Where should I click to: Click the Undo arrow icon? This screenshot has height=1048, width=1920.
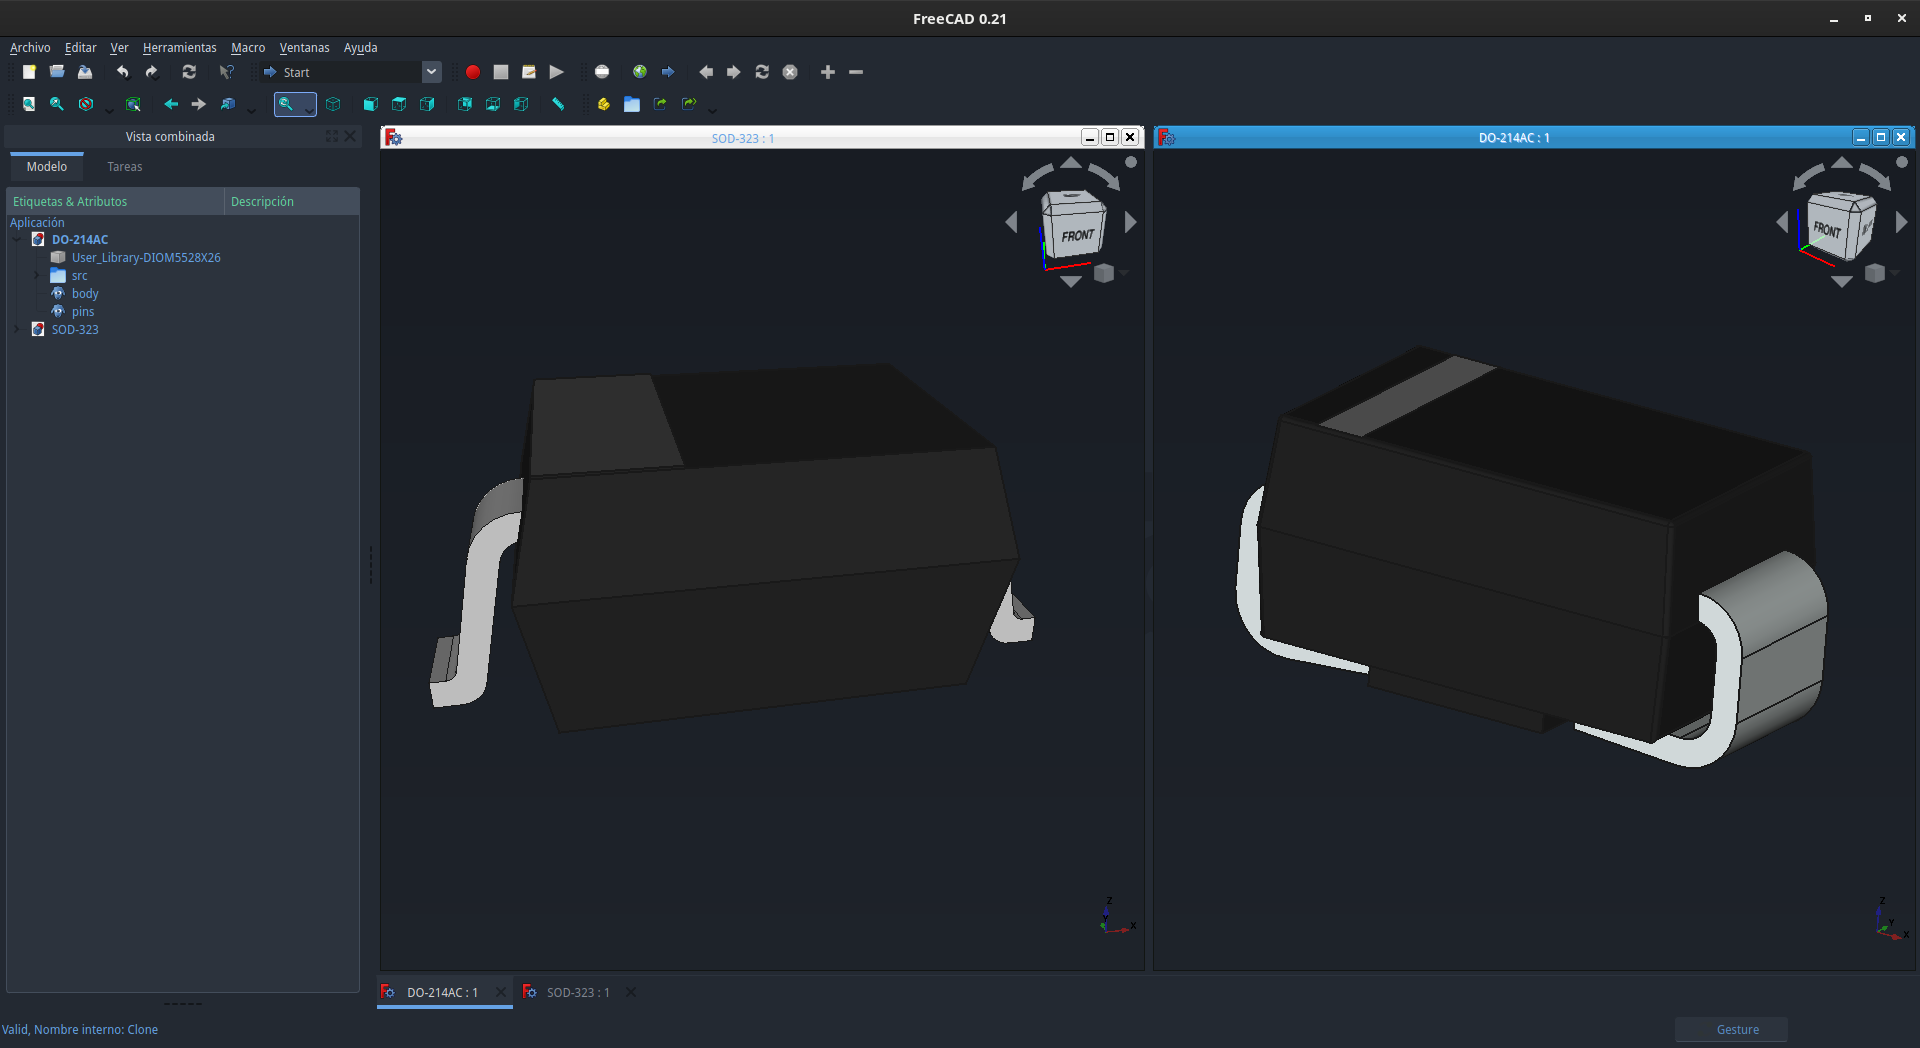coord(122,72)
